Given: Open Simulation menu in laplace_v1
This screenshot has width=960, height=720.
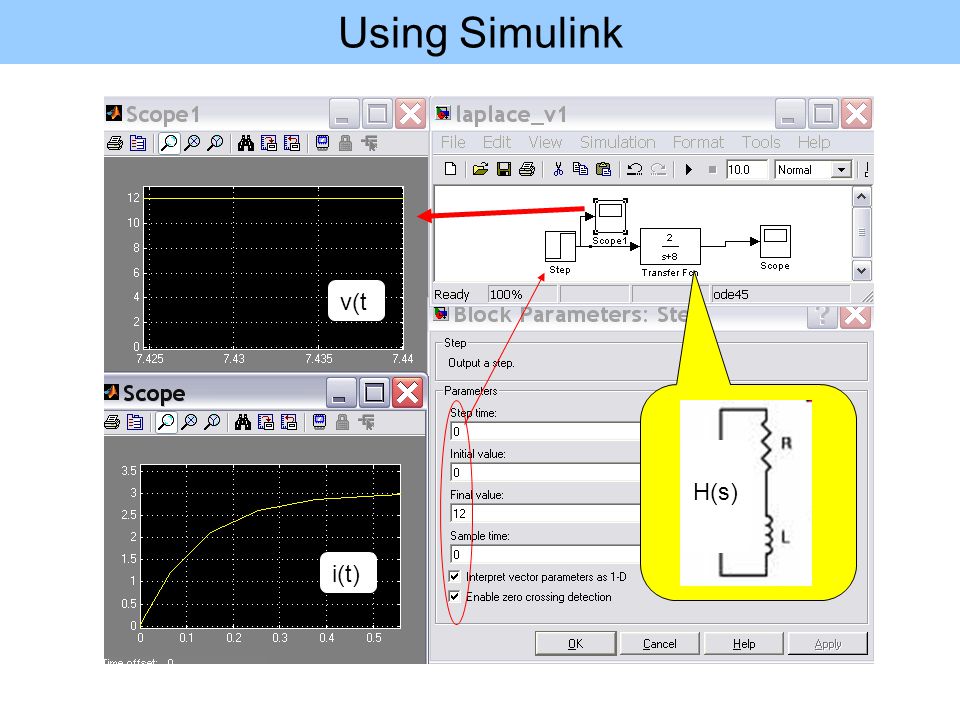Looking at the screenshot, I should (x=618, y=142).
